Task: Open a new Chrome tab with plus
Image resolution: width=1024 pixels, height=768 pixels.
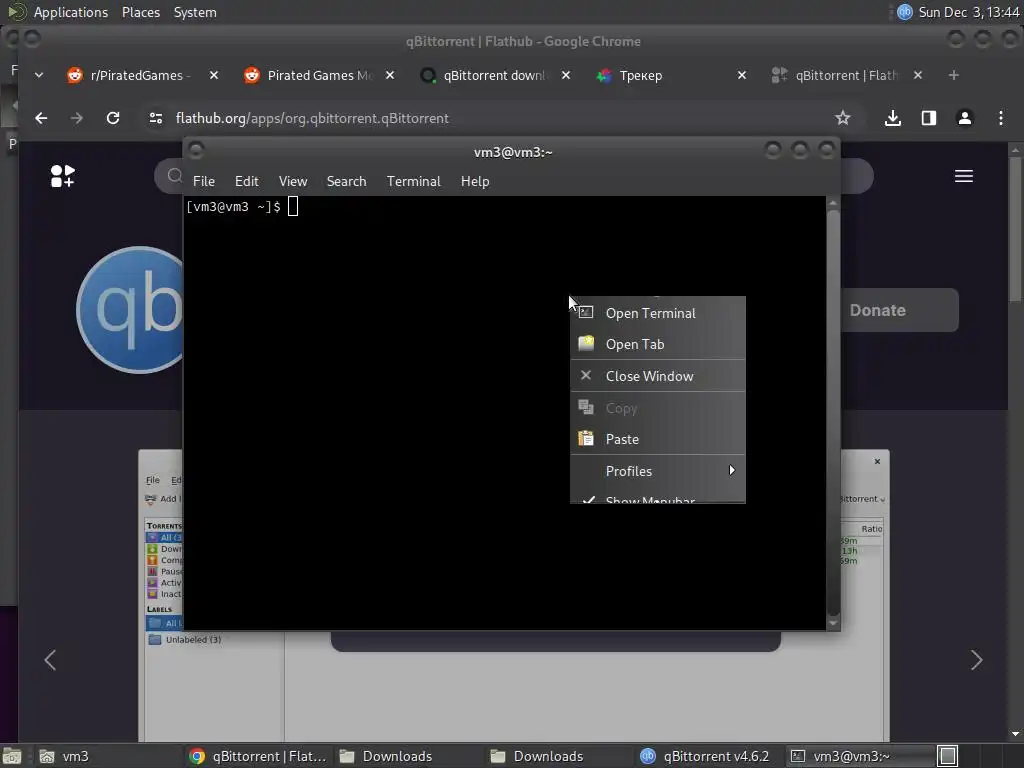Action: [x=953, y=76]
